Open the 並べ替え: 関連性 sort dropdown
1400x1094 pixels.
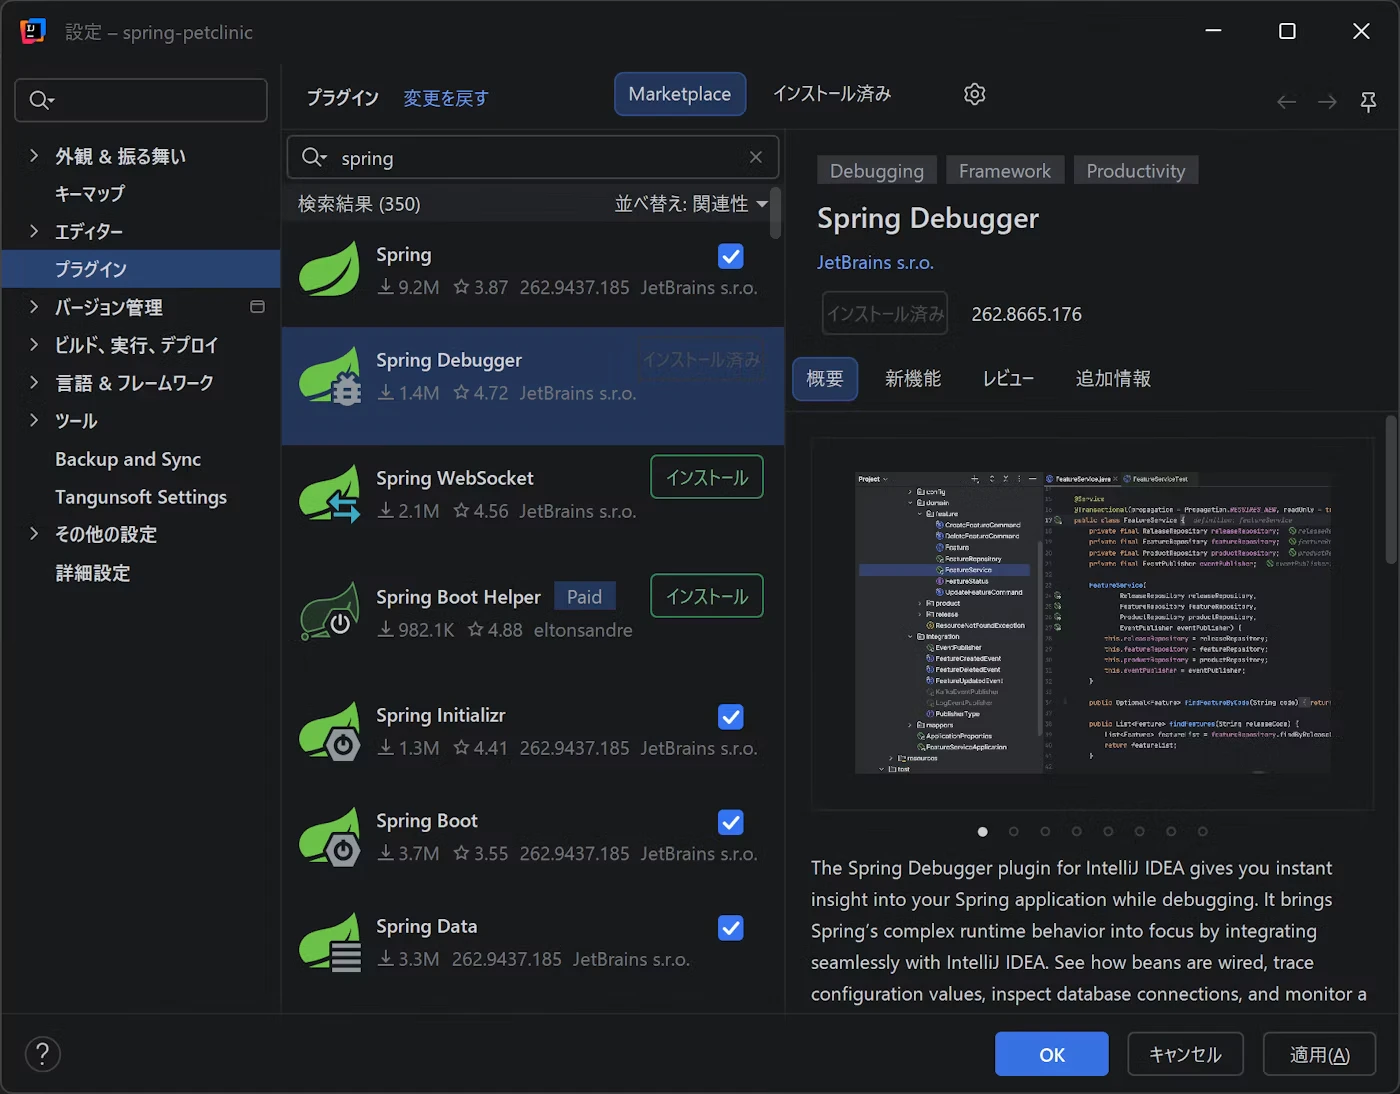click(691, 204)
